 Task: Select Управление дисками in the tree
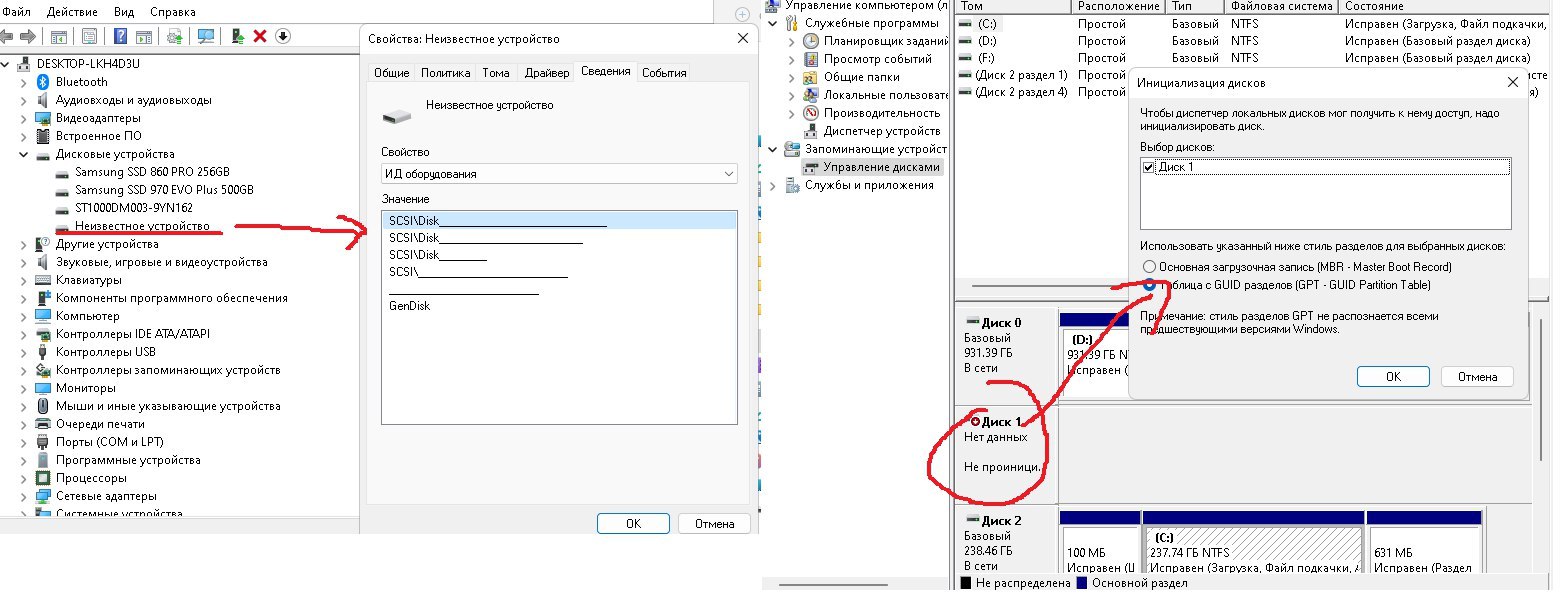pyautogui.click(x=872, y=167)
